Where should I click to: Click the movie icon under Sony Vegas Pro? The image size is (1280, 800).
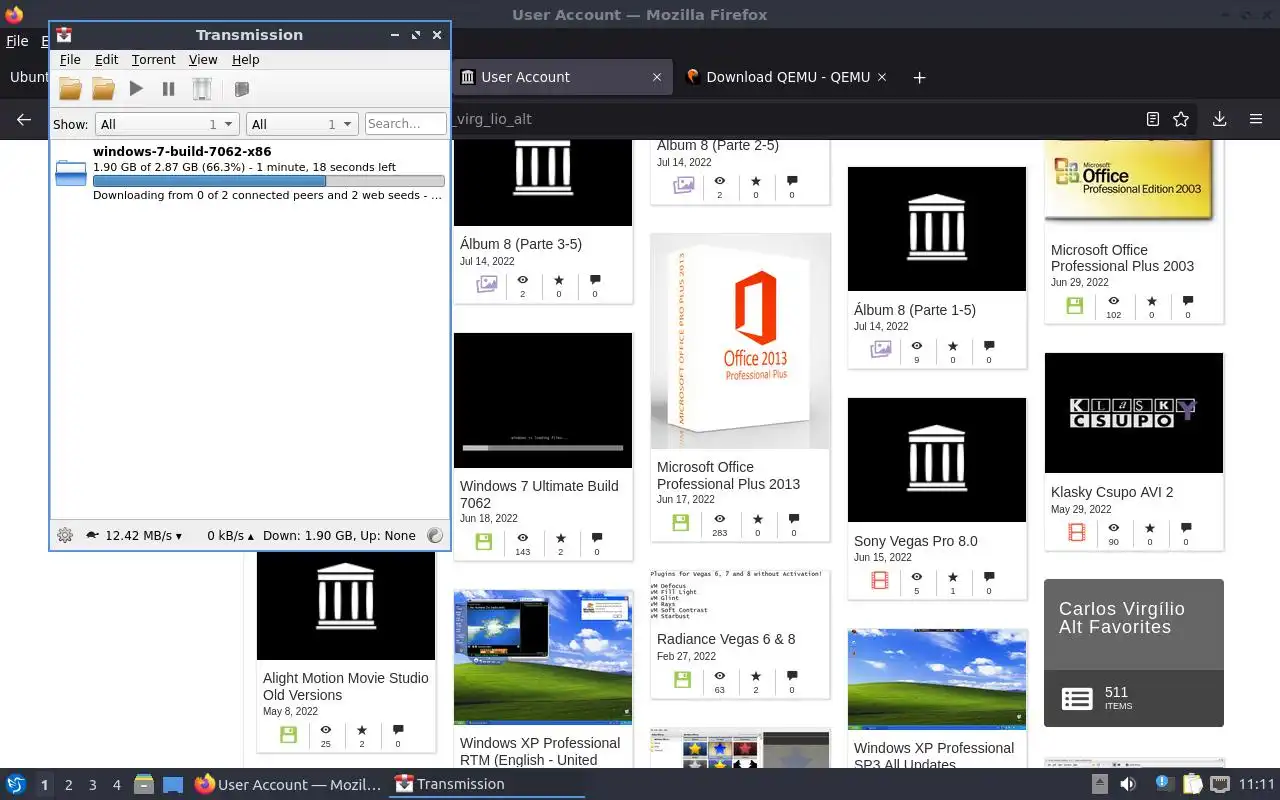click(x=880, y=580)
